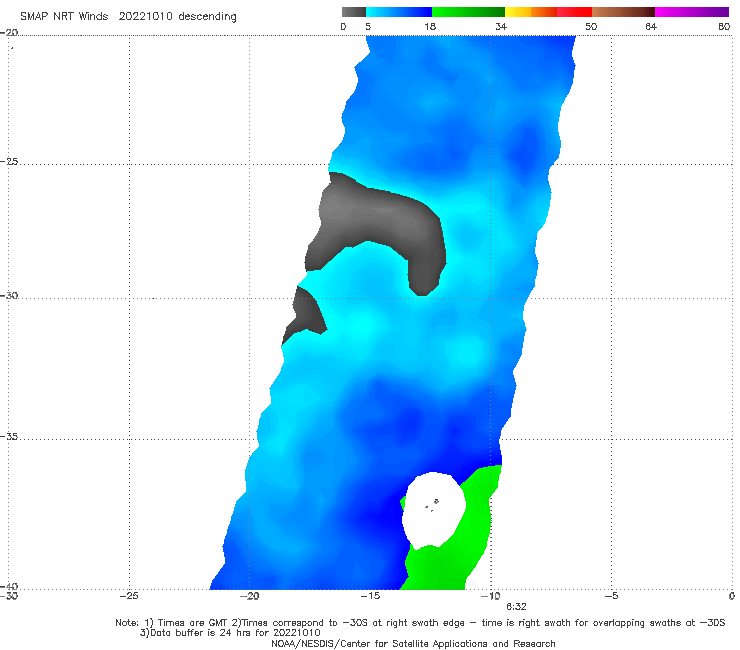Click the green high-wind area at swath bottom
The image size is (740, 650).
[448, 562]
